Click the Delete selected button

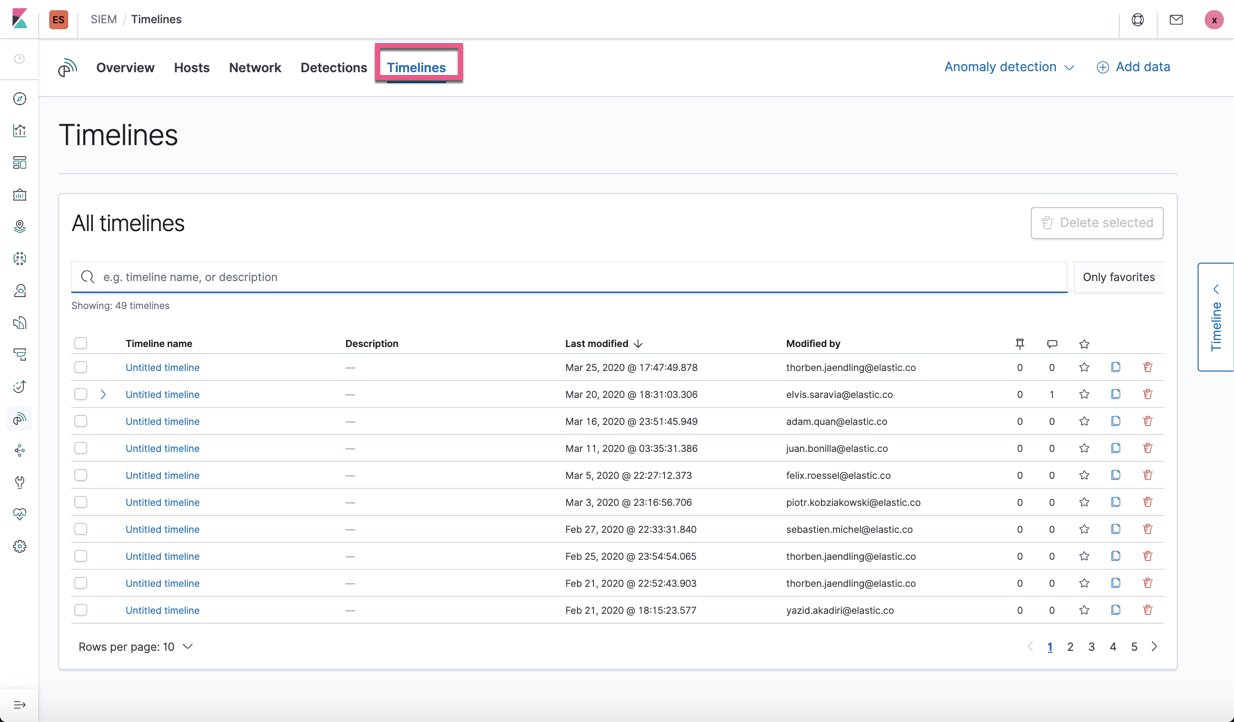pos(1097,223)
